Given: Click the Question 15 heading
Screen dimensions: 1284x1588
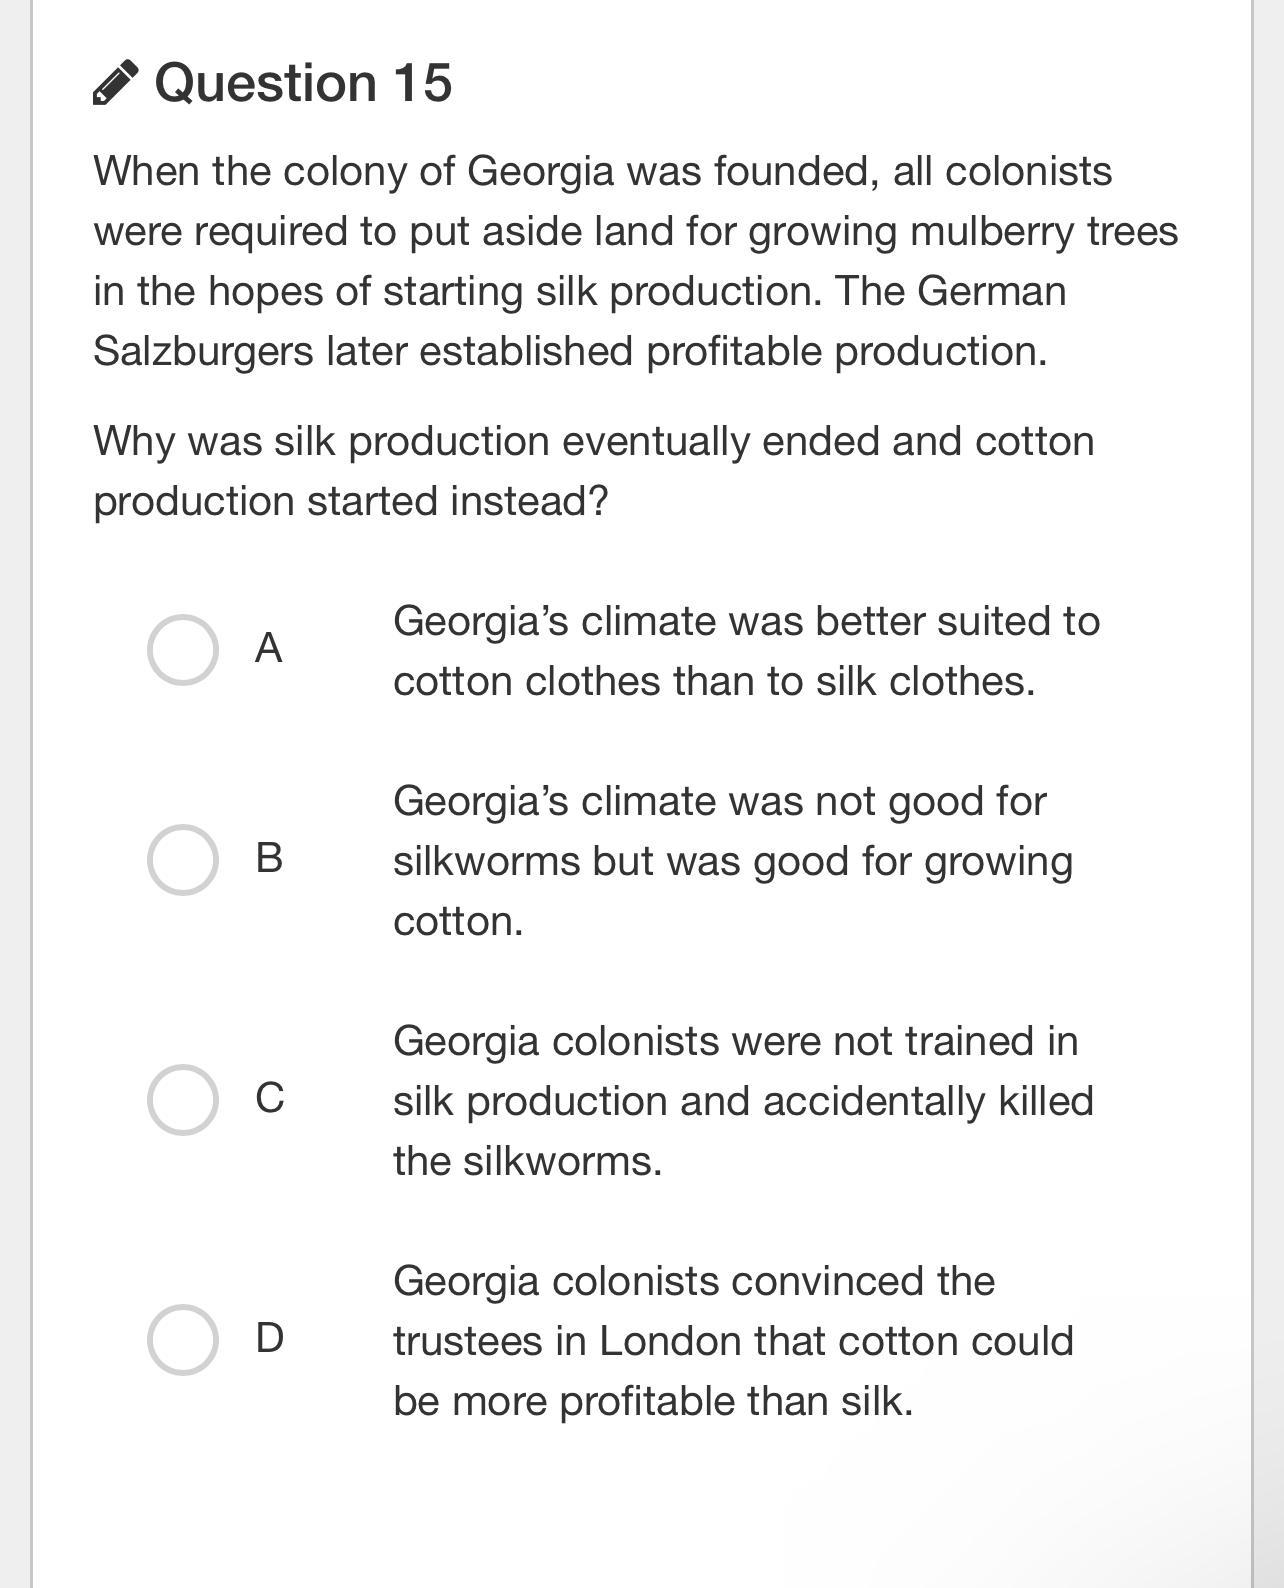Looking at the screenshot, I should (x=303, y=82).
